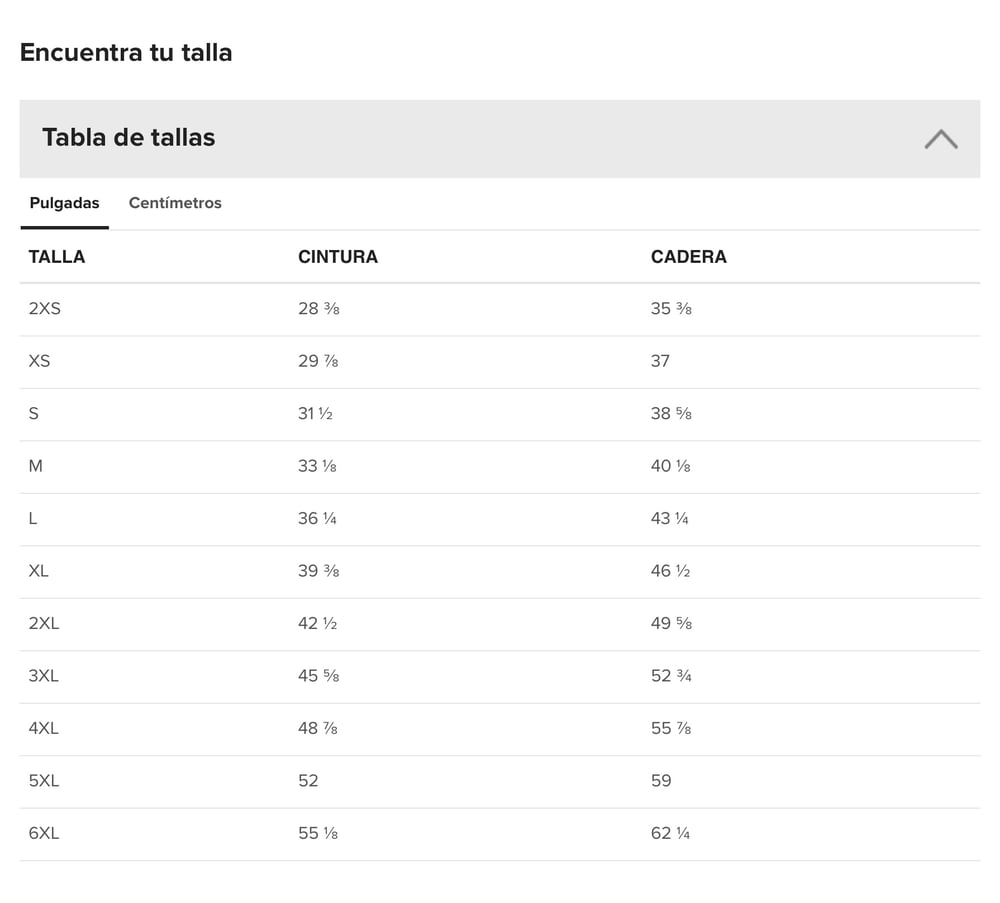Screen dimensions: 1000x903
Task: Click the 3XL size row label
Action: tap(44, 676)
